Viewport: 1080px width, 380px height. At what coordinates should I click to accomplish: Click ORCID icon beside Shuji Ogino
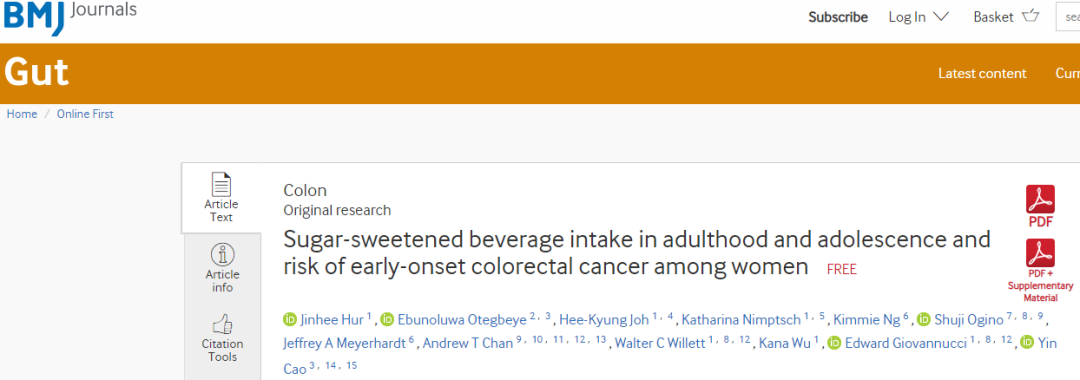(x=923, y=319)
